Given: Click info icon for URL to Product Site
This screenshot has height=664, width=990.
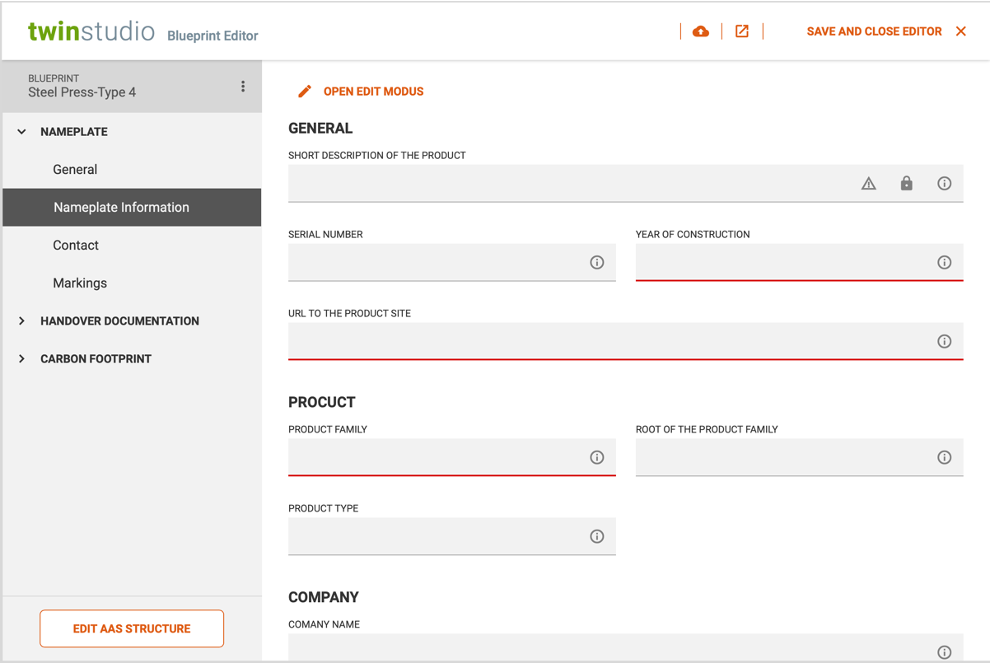Looking at the screenshot, I should point(944,341).
